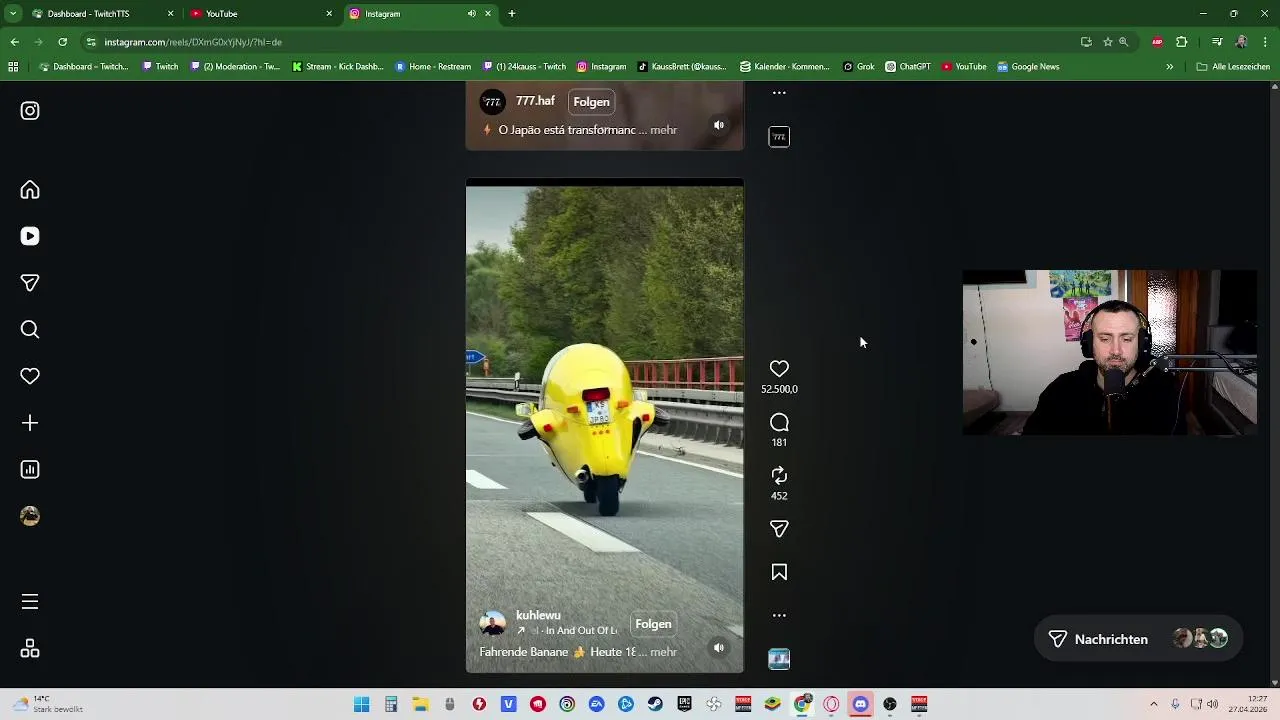Open more options for the 777.haf reel
The image size is (1280, 720).
pyautogui.click(x=779, y=93)
